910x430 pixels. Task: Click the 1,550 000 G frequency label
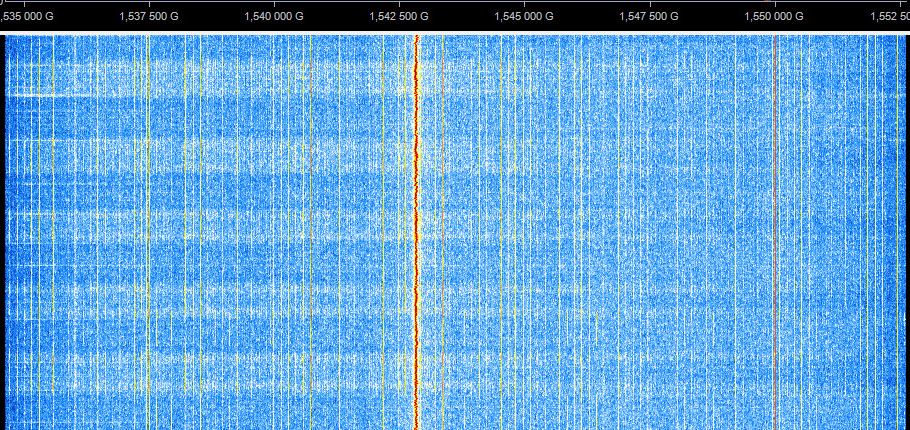coord(774,17)
